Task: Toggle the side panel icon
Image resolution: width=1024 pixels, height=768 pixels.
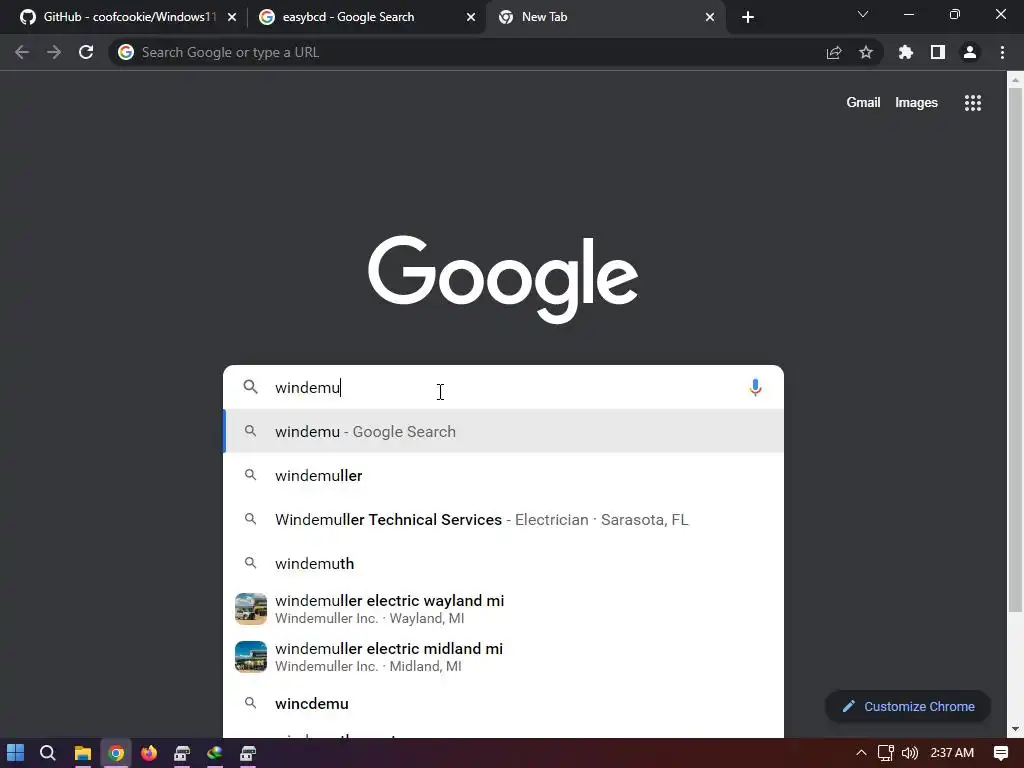Action: coord(938,52)
